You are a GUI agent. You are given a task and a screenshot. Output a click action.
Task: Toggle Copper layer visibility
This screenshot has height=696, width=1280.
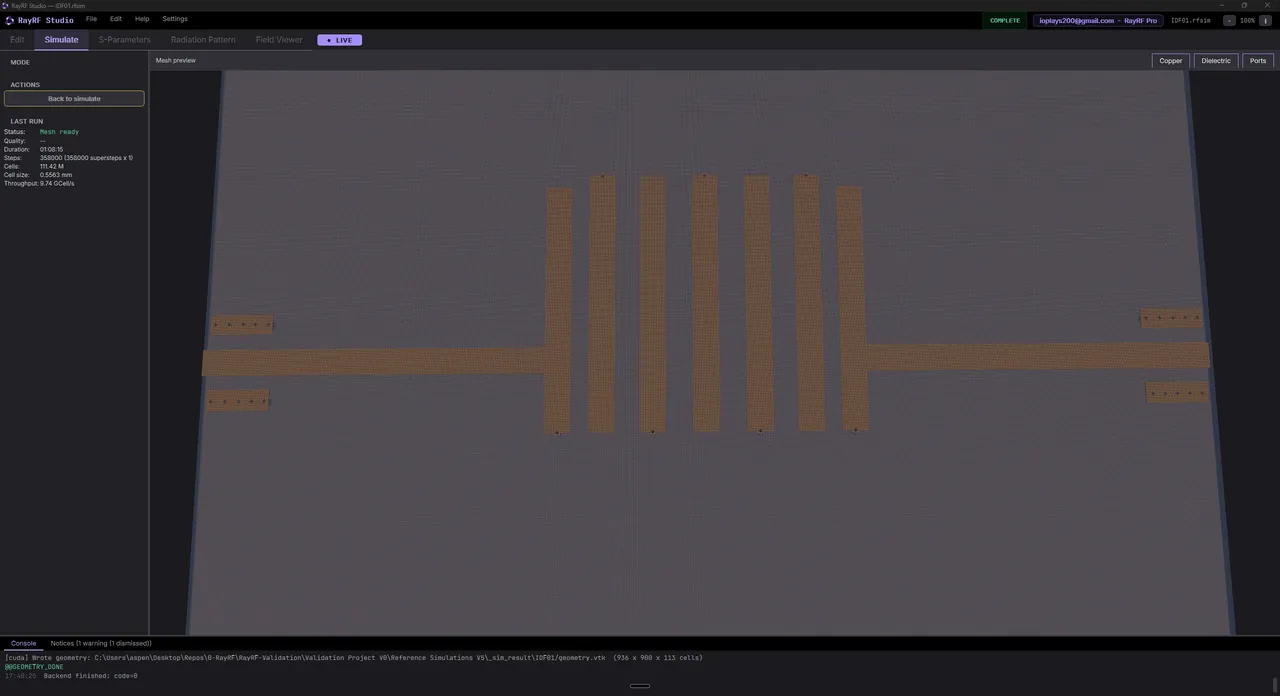[x=1171, y=61]
